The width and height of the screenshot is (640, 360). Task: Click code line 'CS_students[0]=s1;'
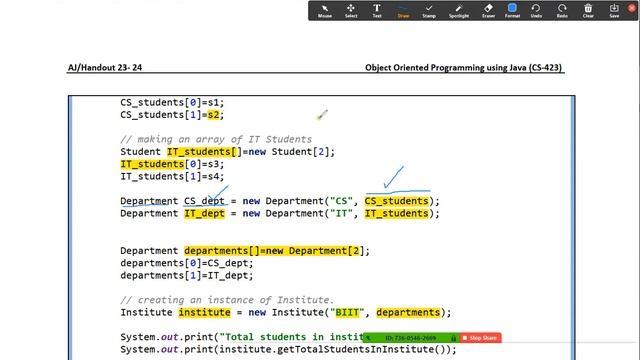click(x=172, y=102)
